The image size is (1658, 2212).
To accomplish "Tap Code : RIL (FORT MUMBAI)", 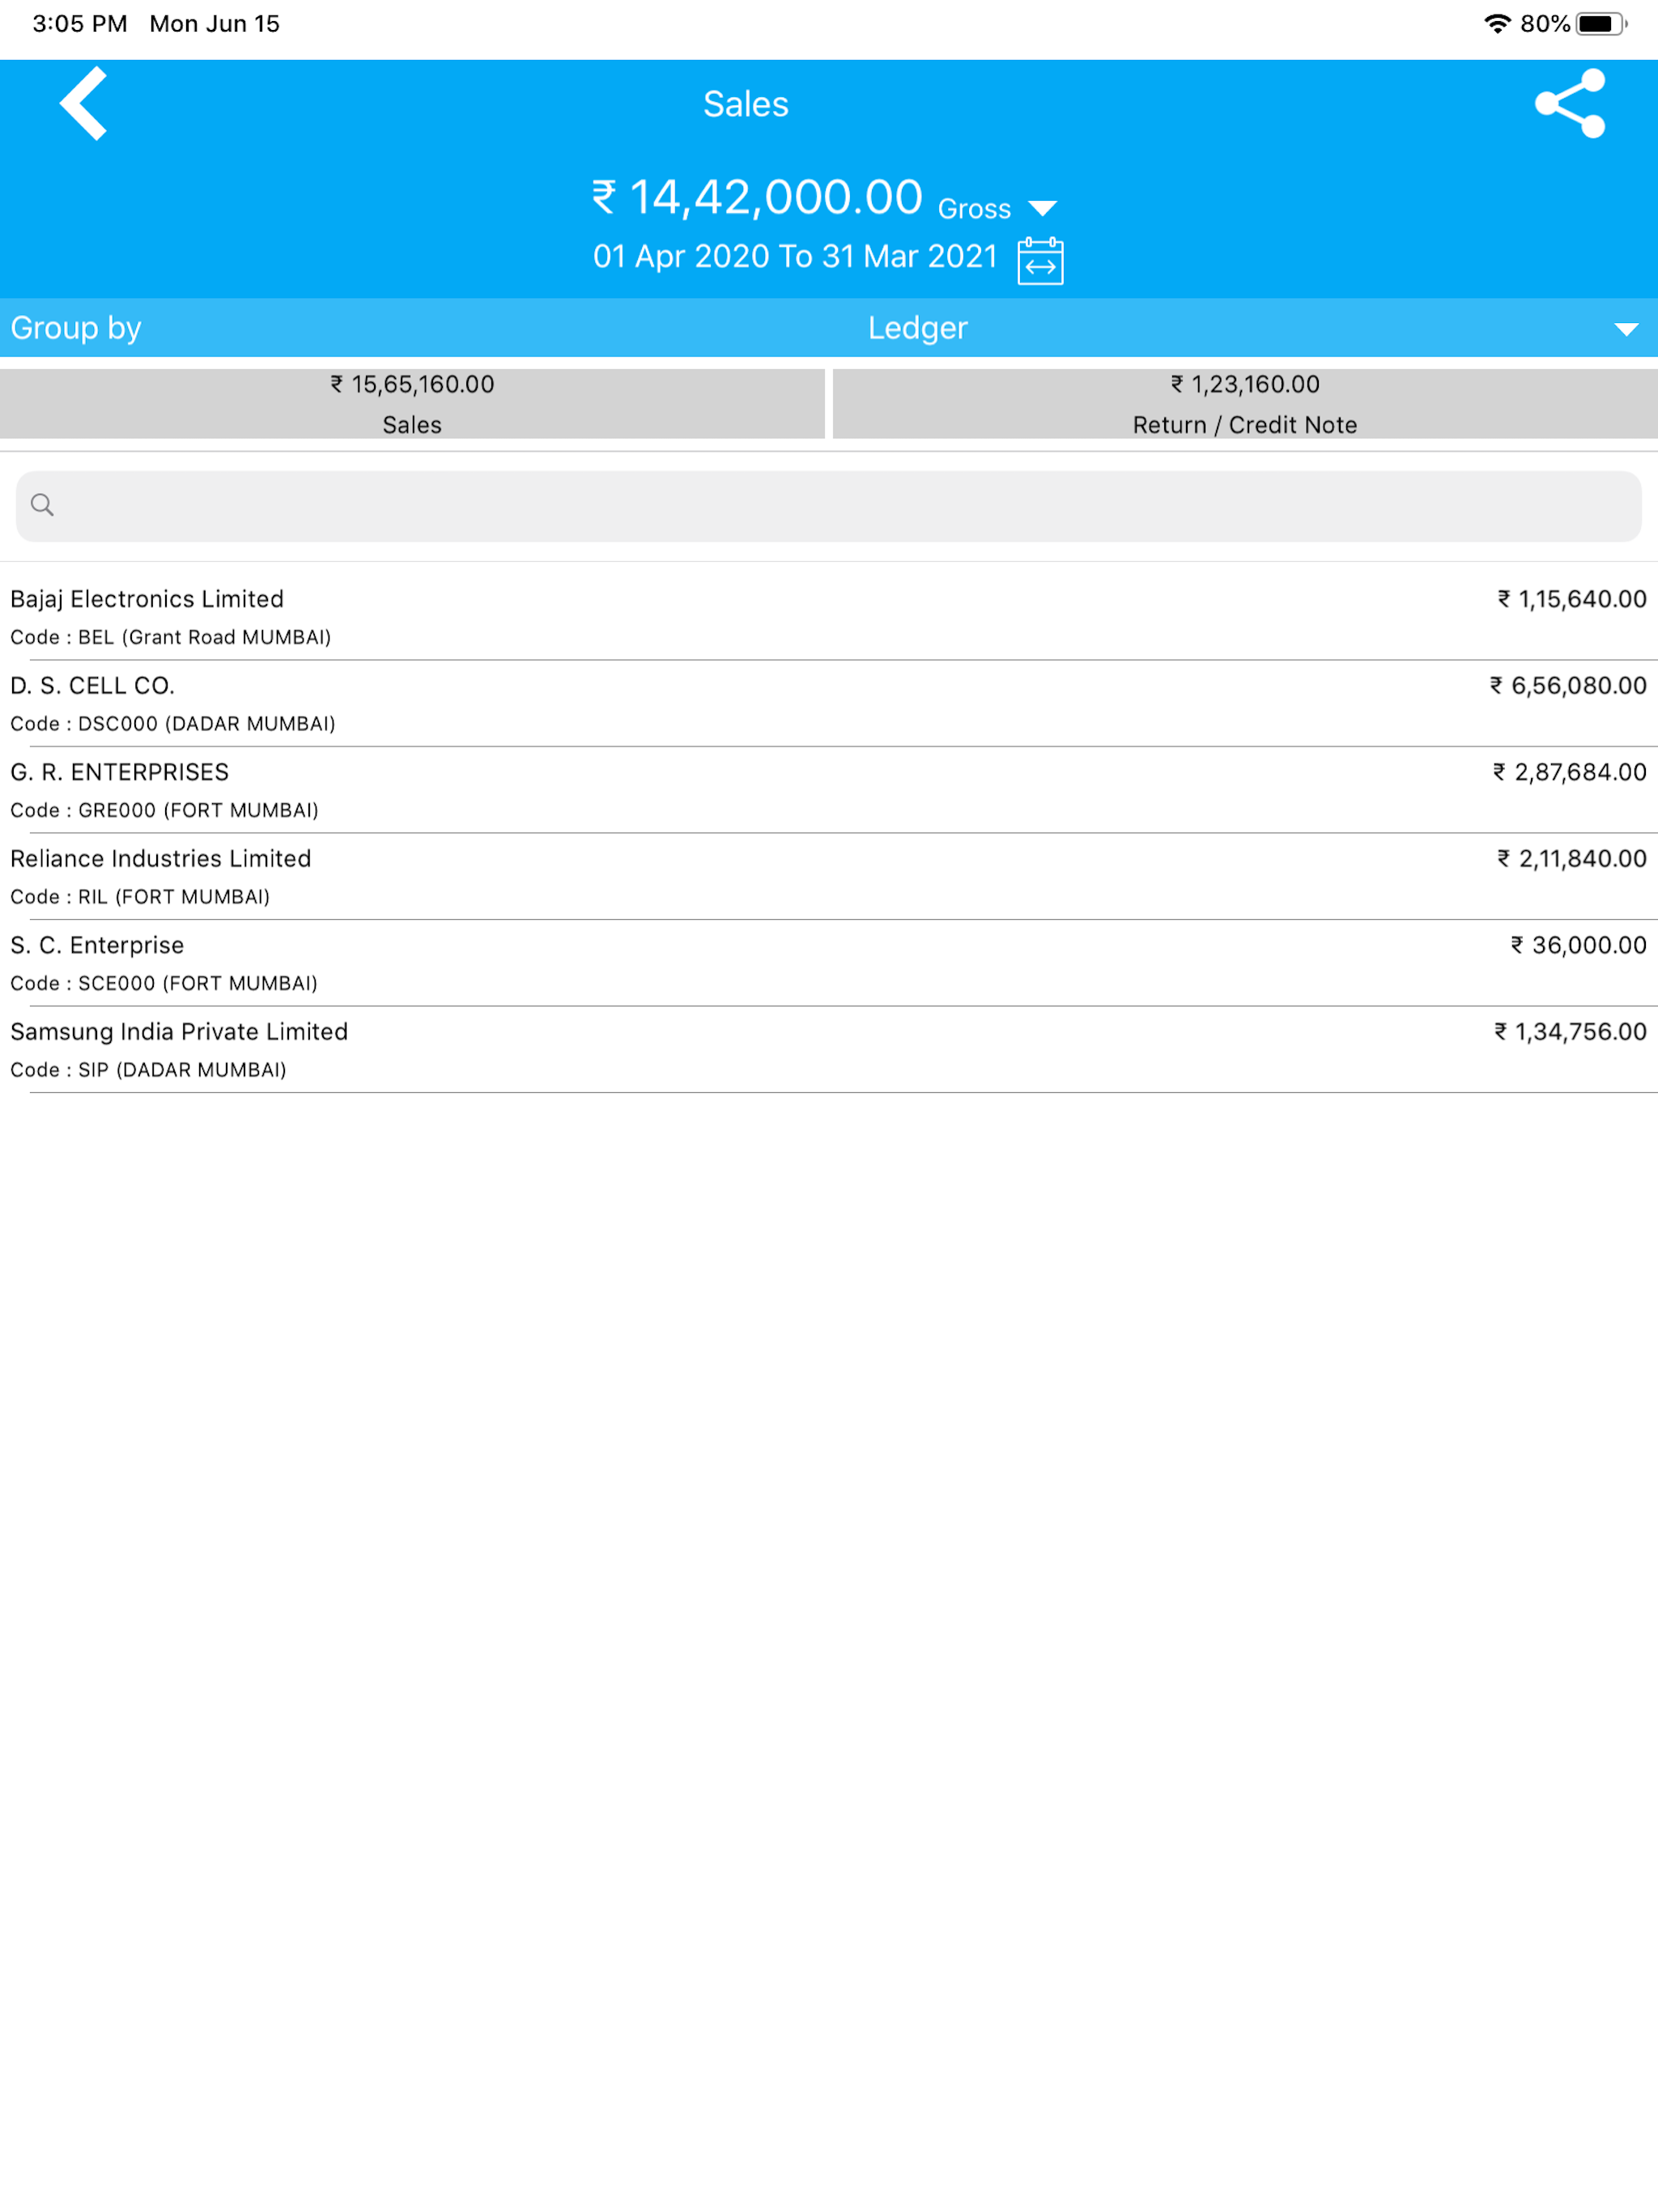I will pos(140,897).
